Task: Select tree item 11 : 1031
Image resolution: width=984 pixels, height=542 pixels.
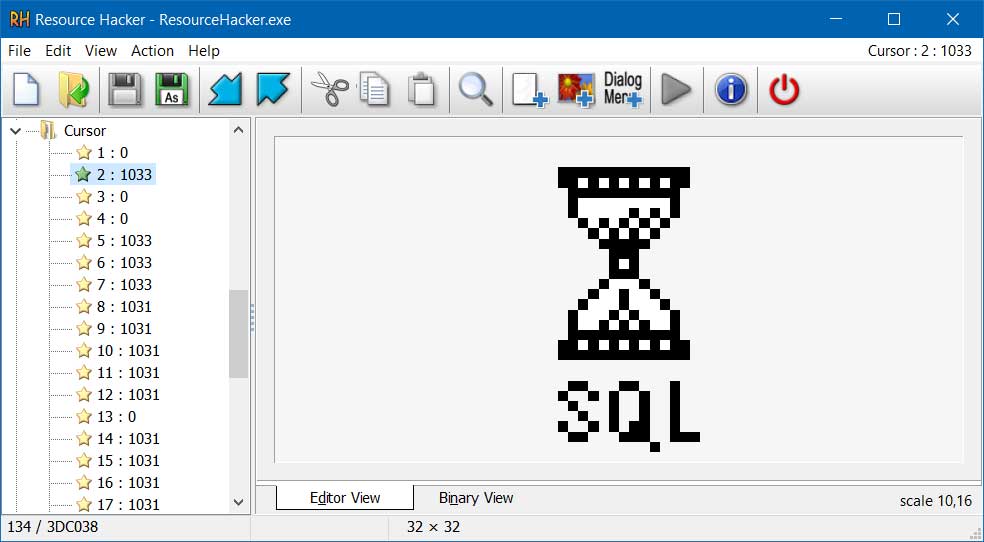Action: [x=128, y=373]
